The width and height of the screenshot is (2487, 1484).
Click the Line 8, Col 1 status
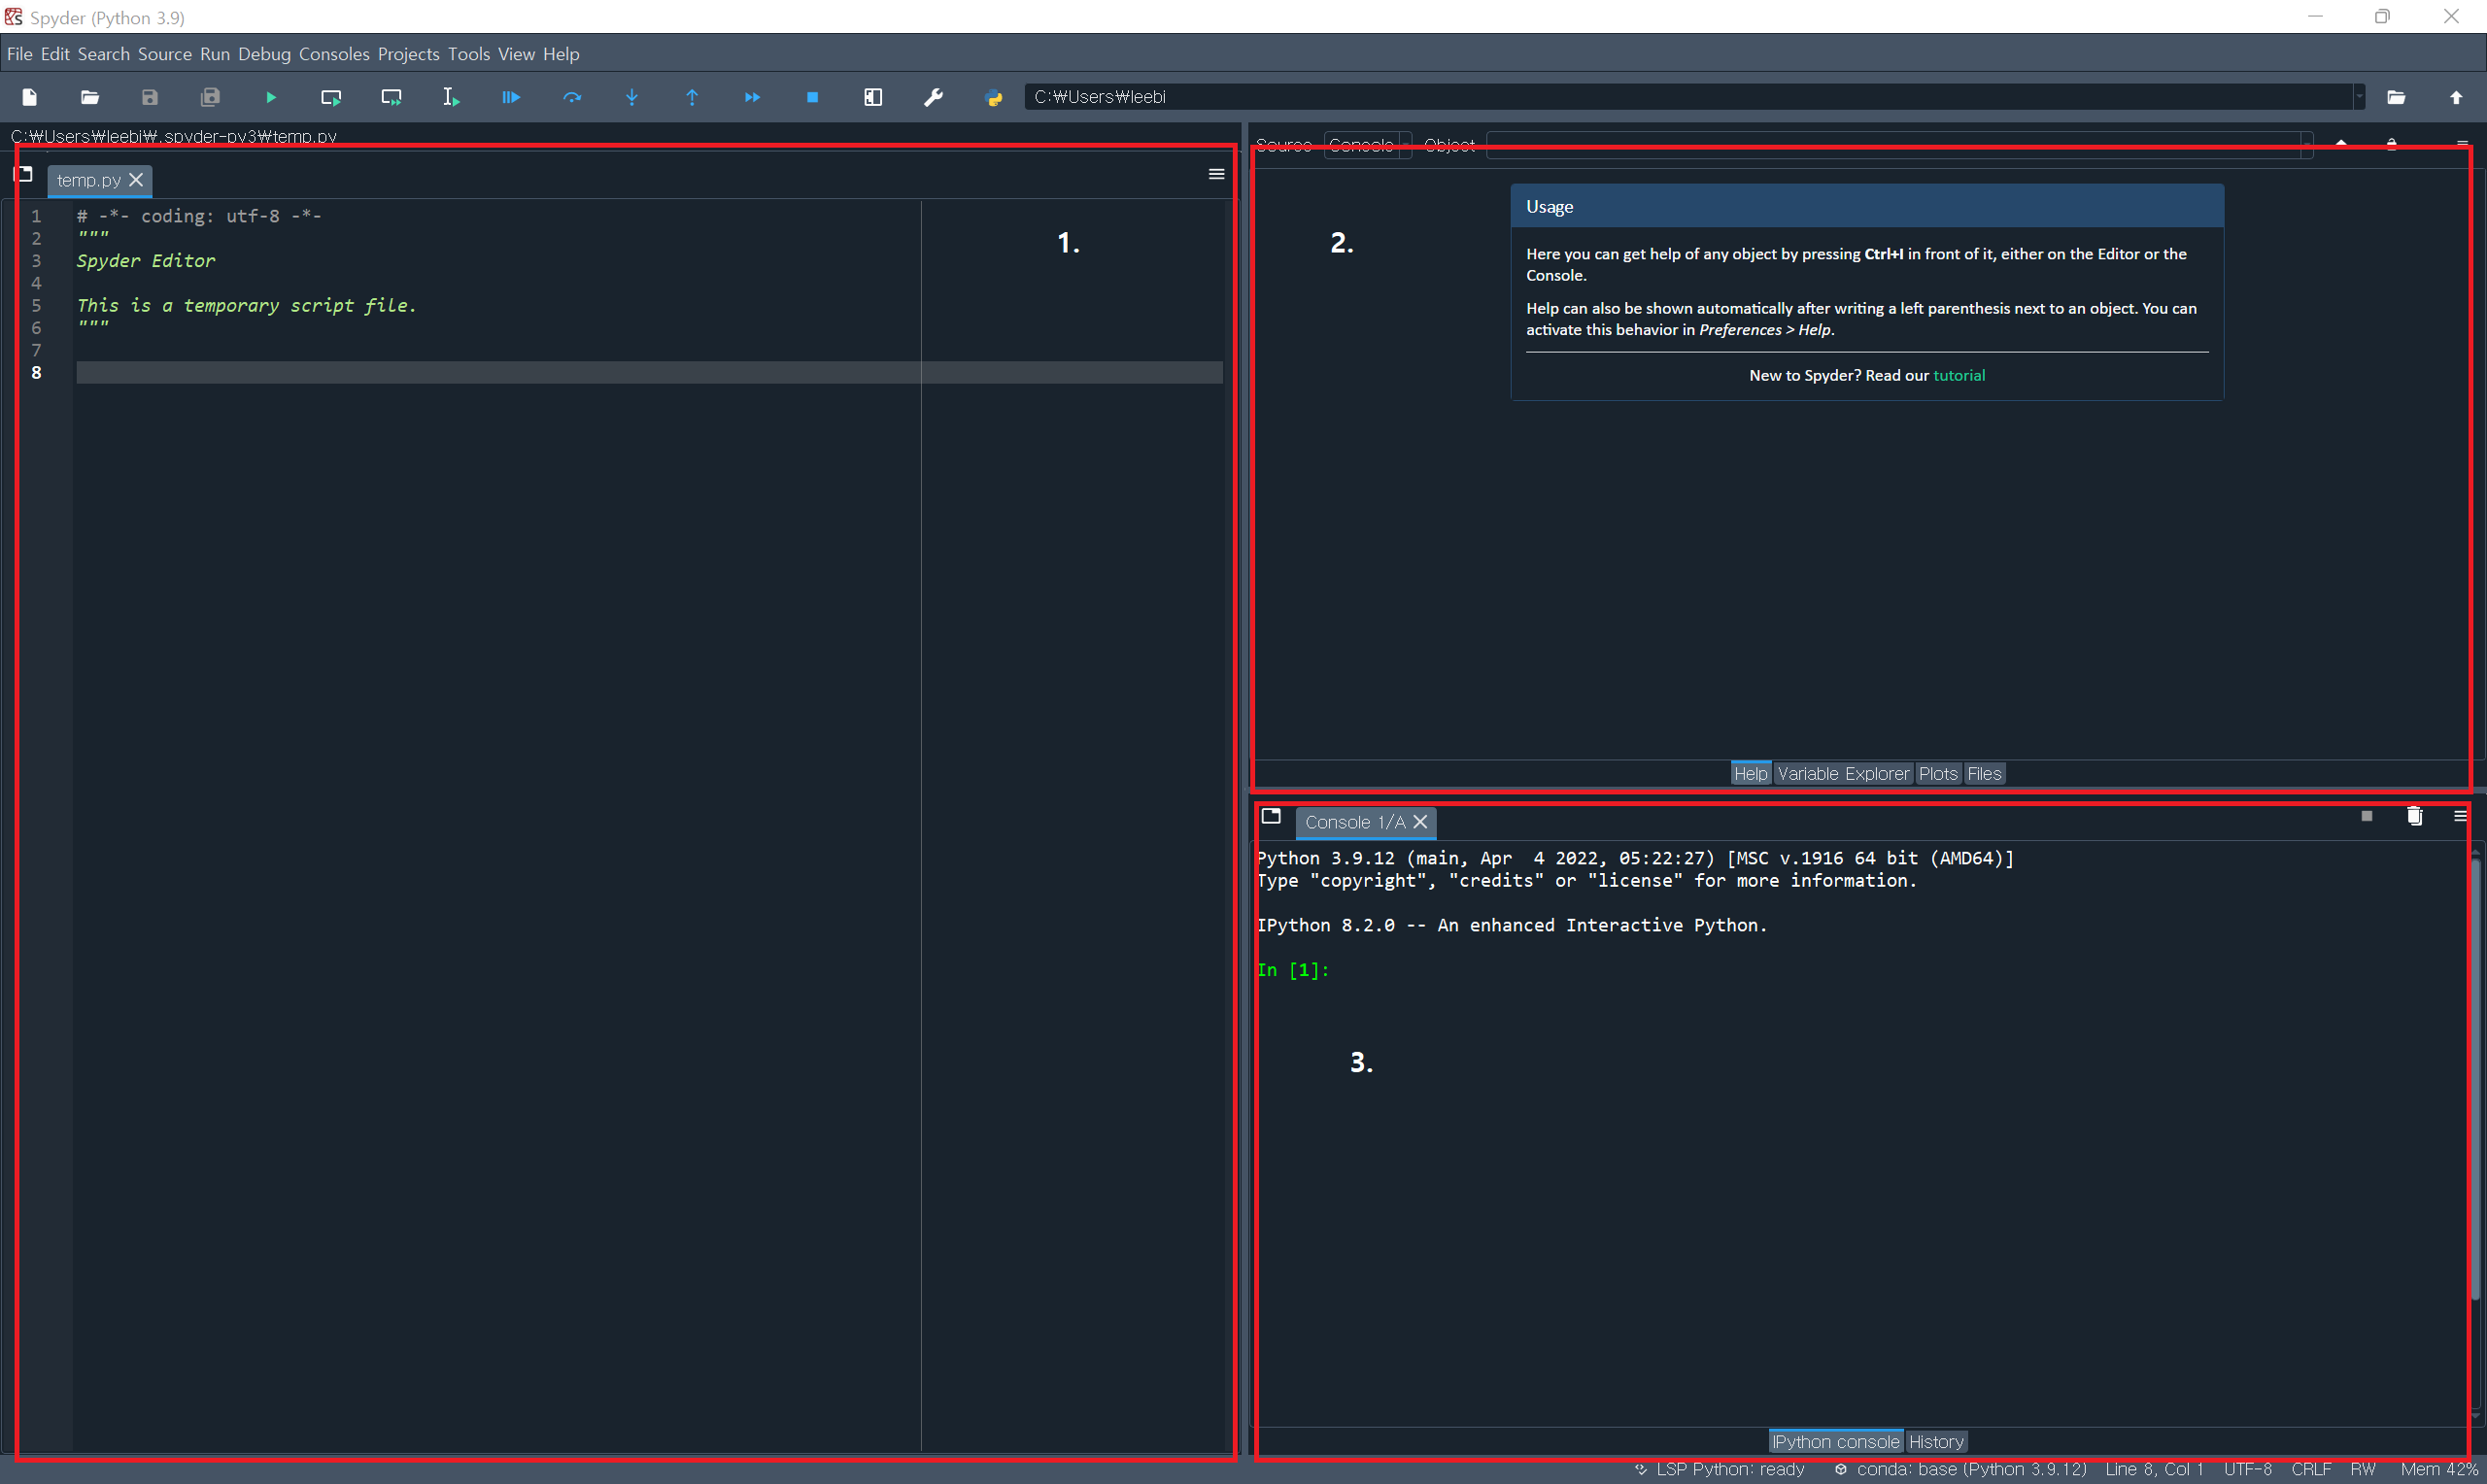point(2154,1470)
